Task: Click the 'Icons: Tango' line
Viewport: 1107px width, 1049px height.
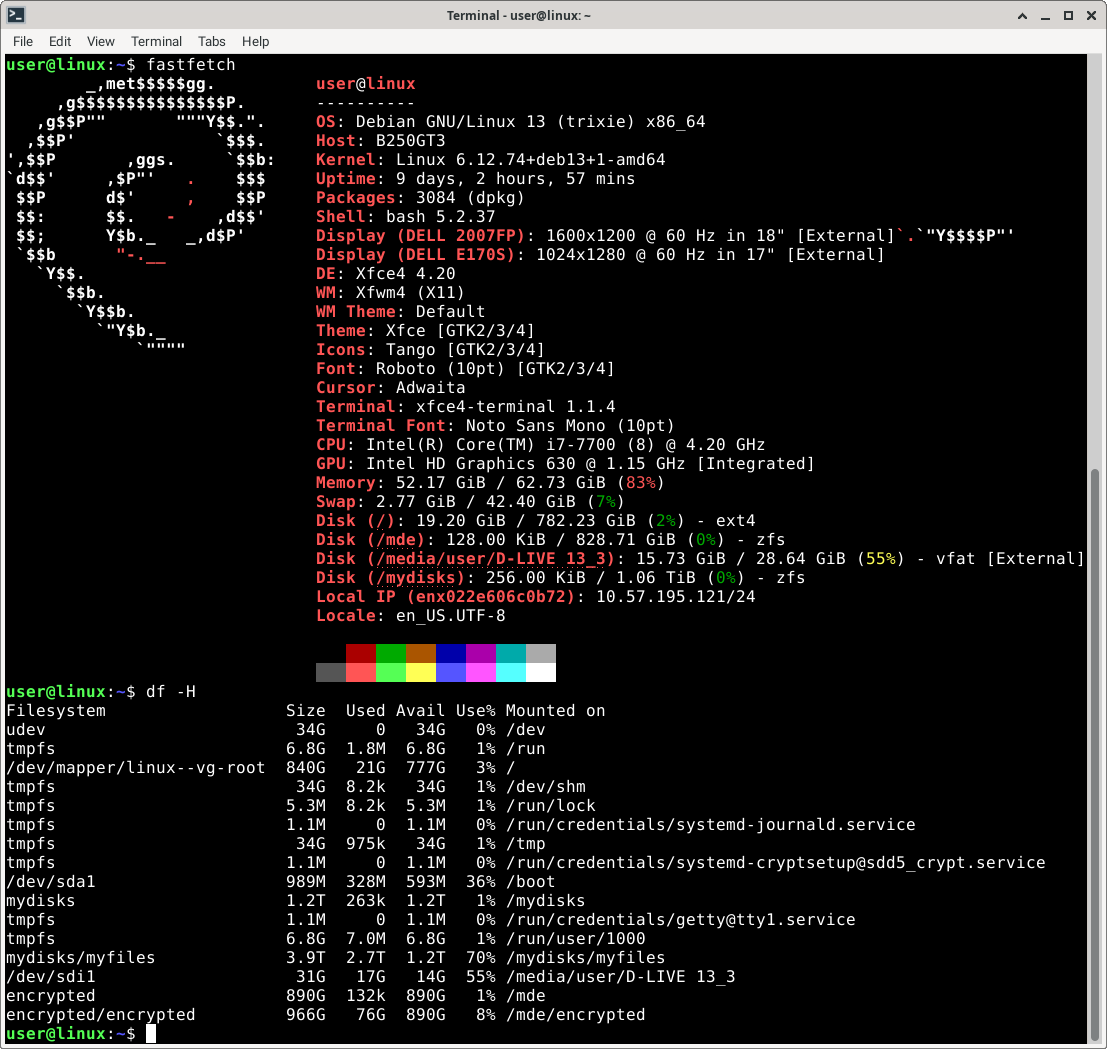Action: (x=431, y=349)
